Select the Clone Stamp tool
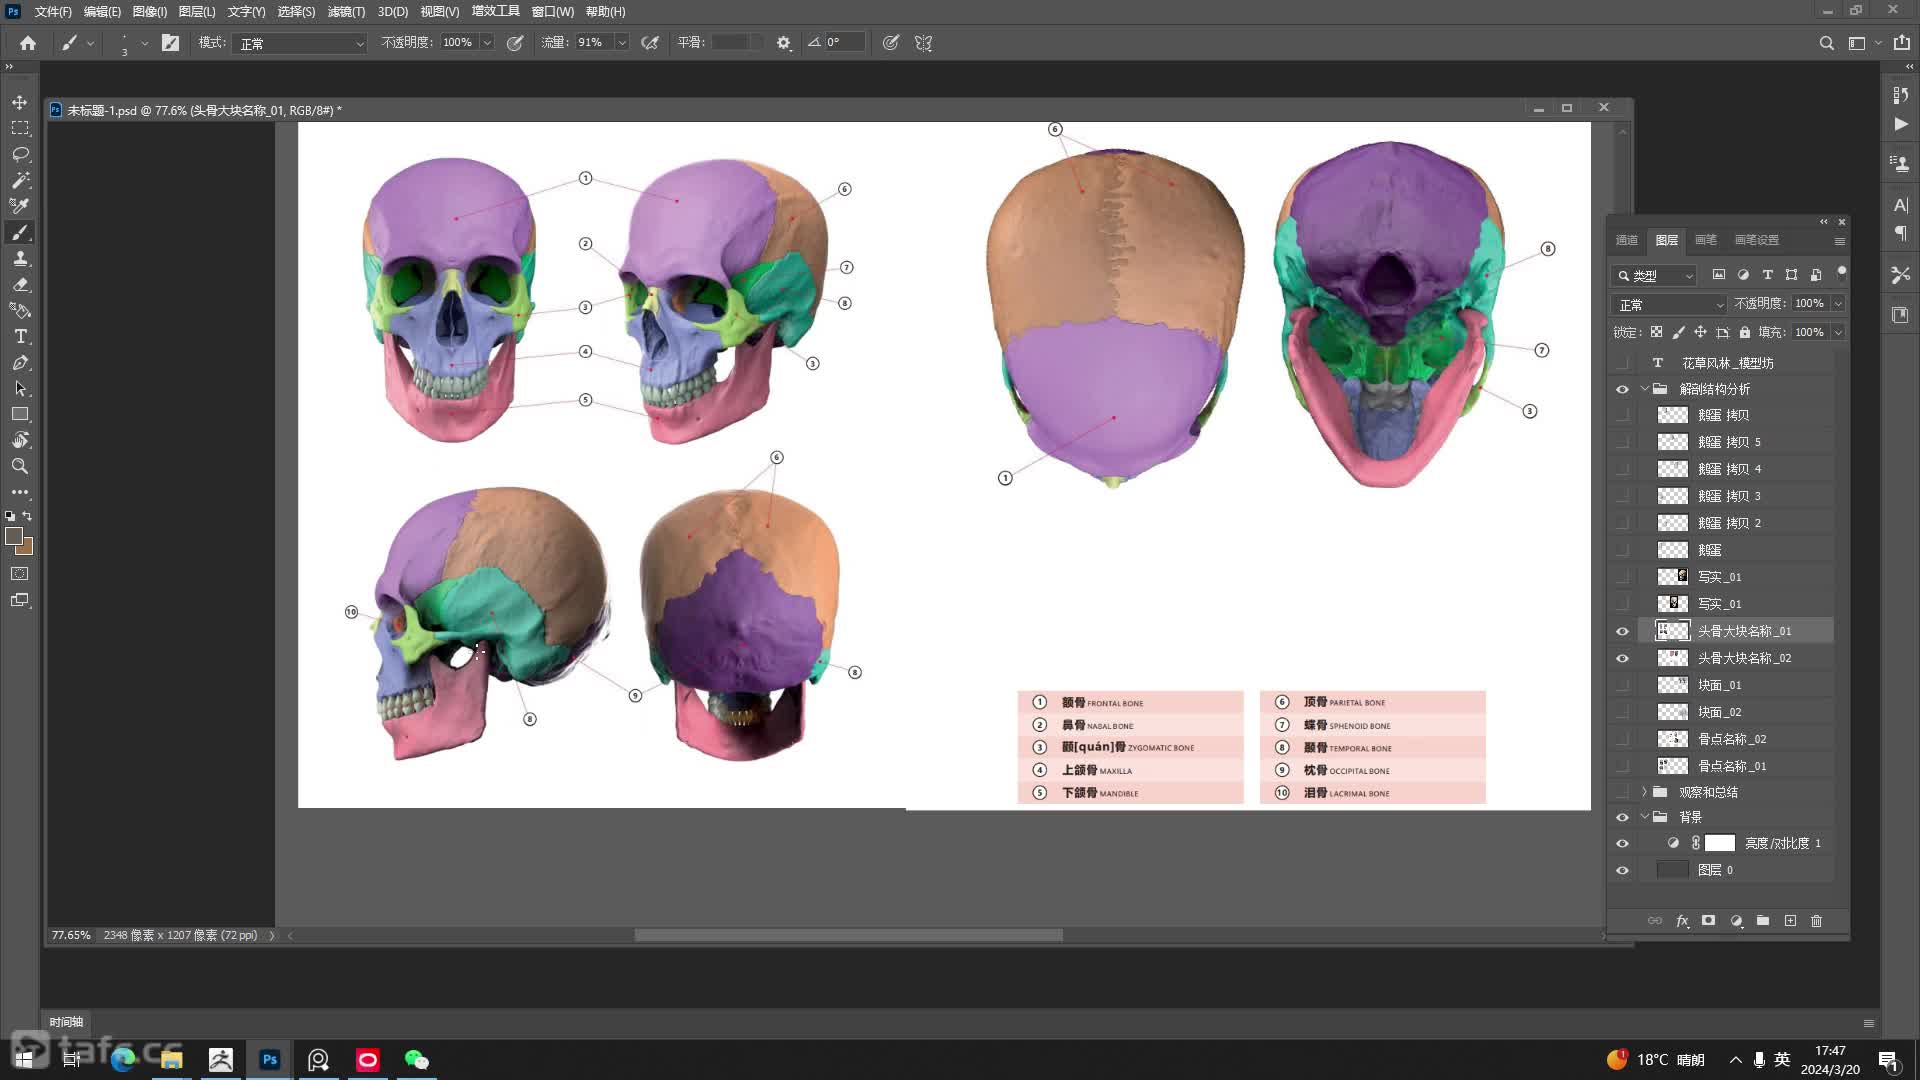Image resolution: width=1920 pixels, height=1080 pixels. point(20,258)
